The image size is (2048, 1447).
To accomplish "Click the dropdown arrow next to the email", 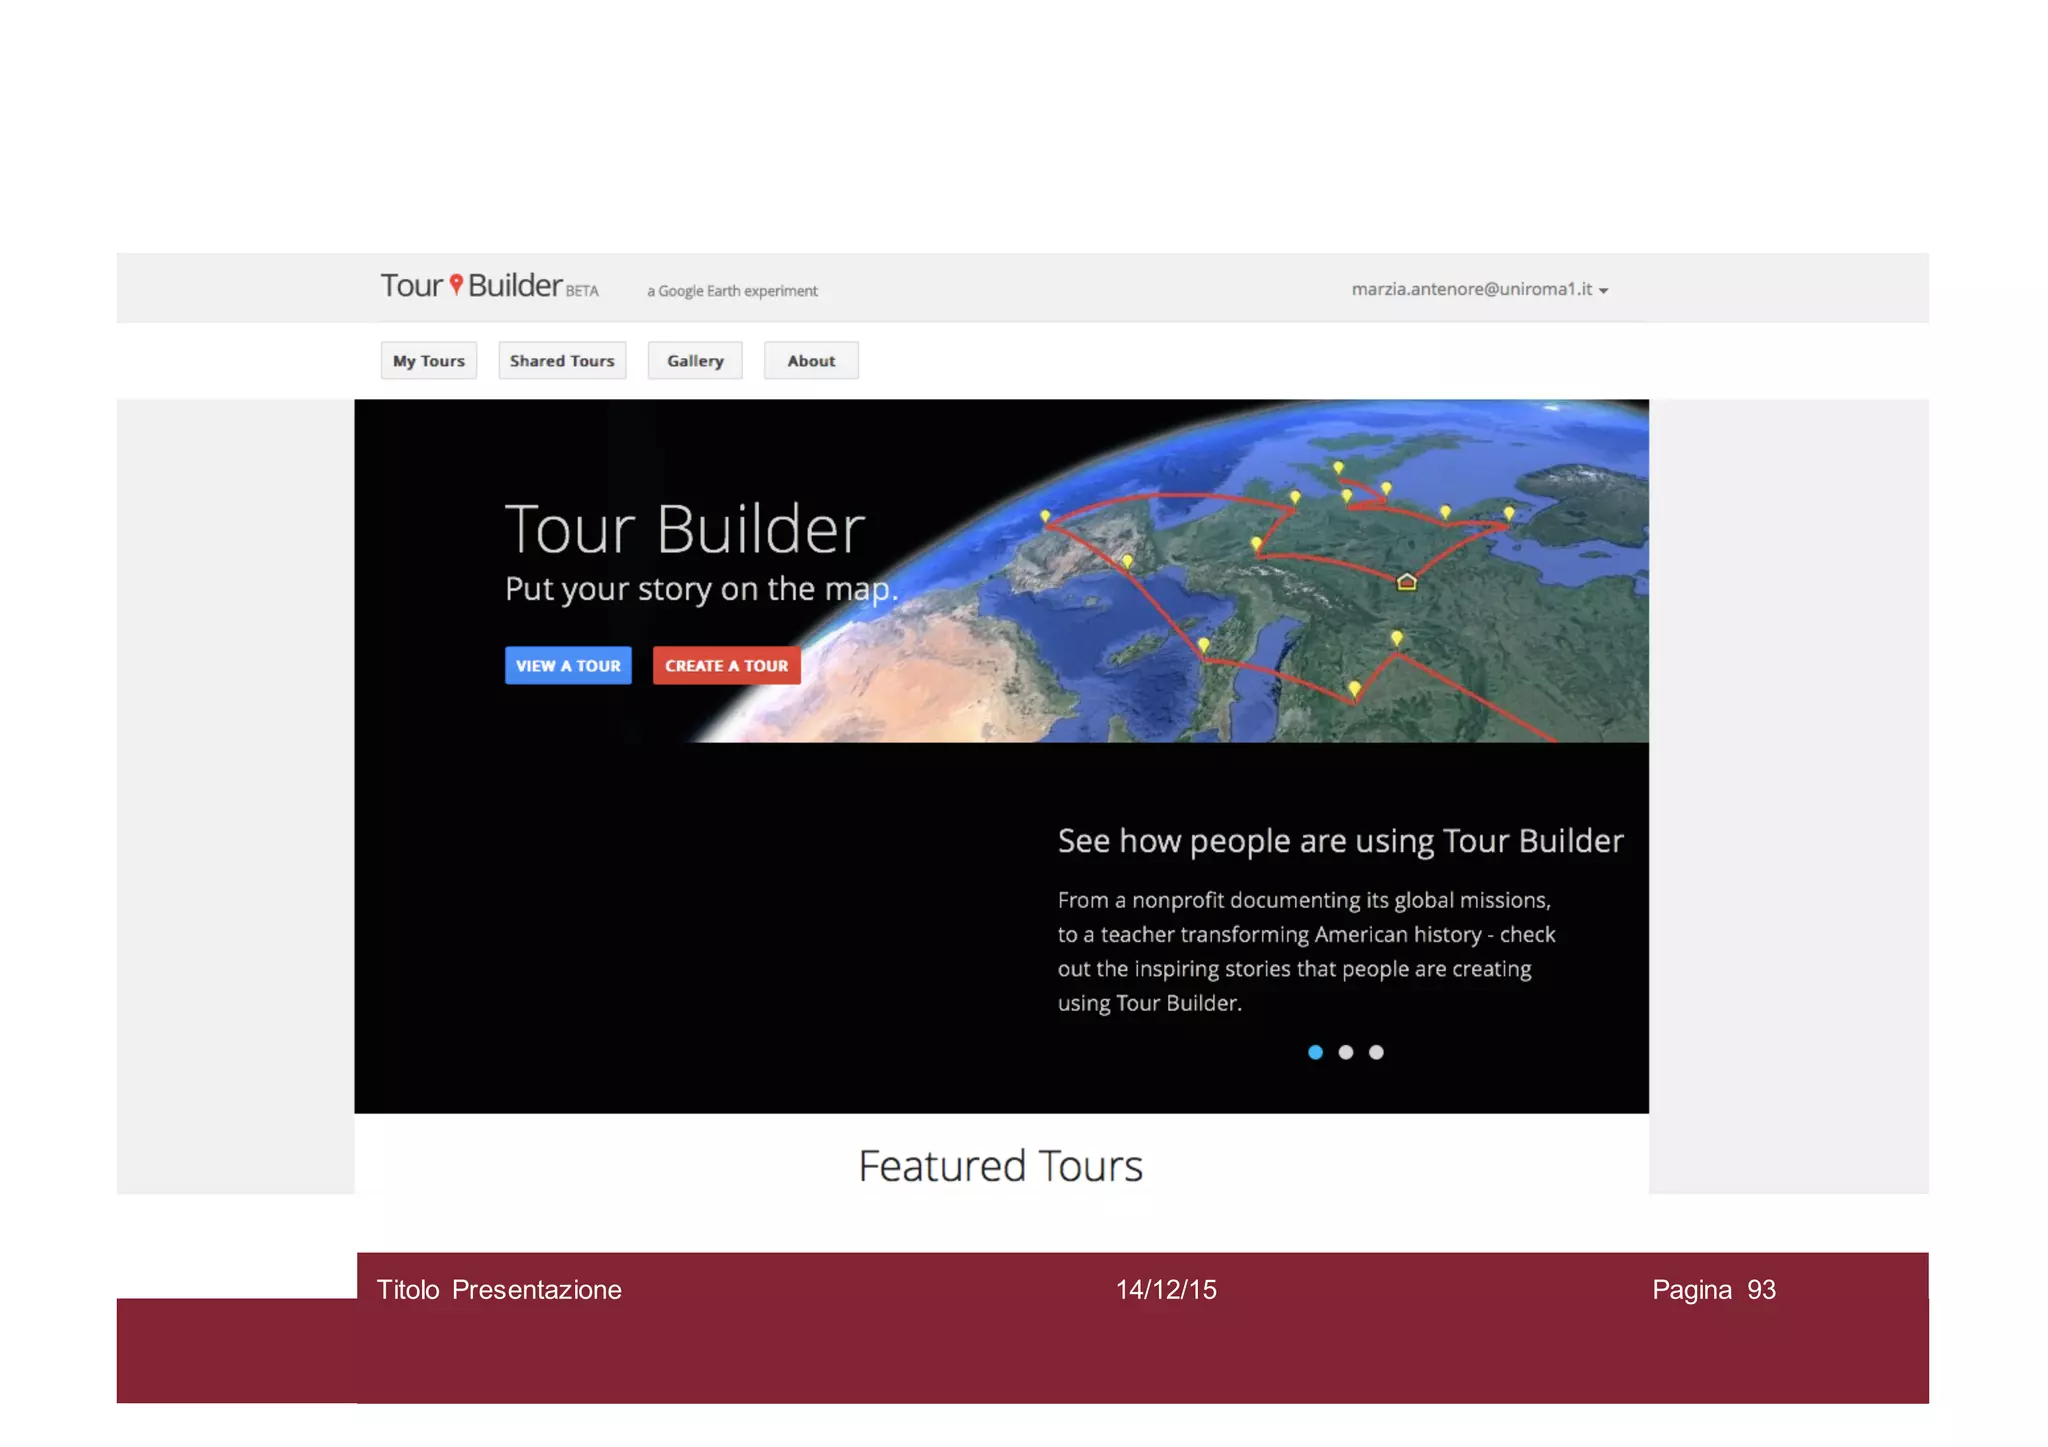I will (x=1603, y=291).
